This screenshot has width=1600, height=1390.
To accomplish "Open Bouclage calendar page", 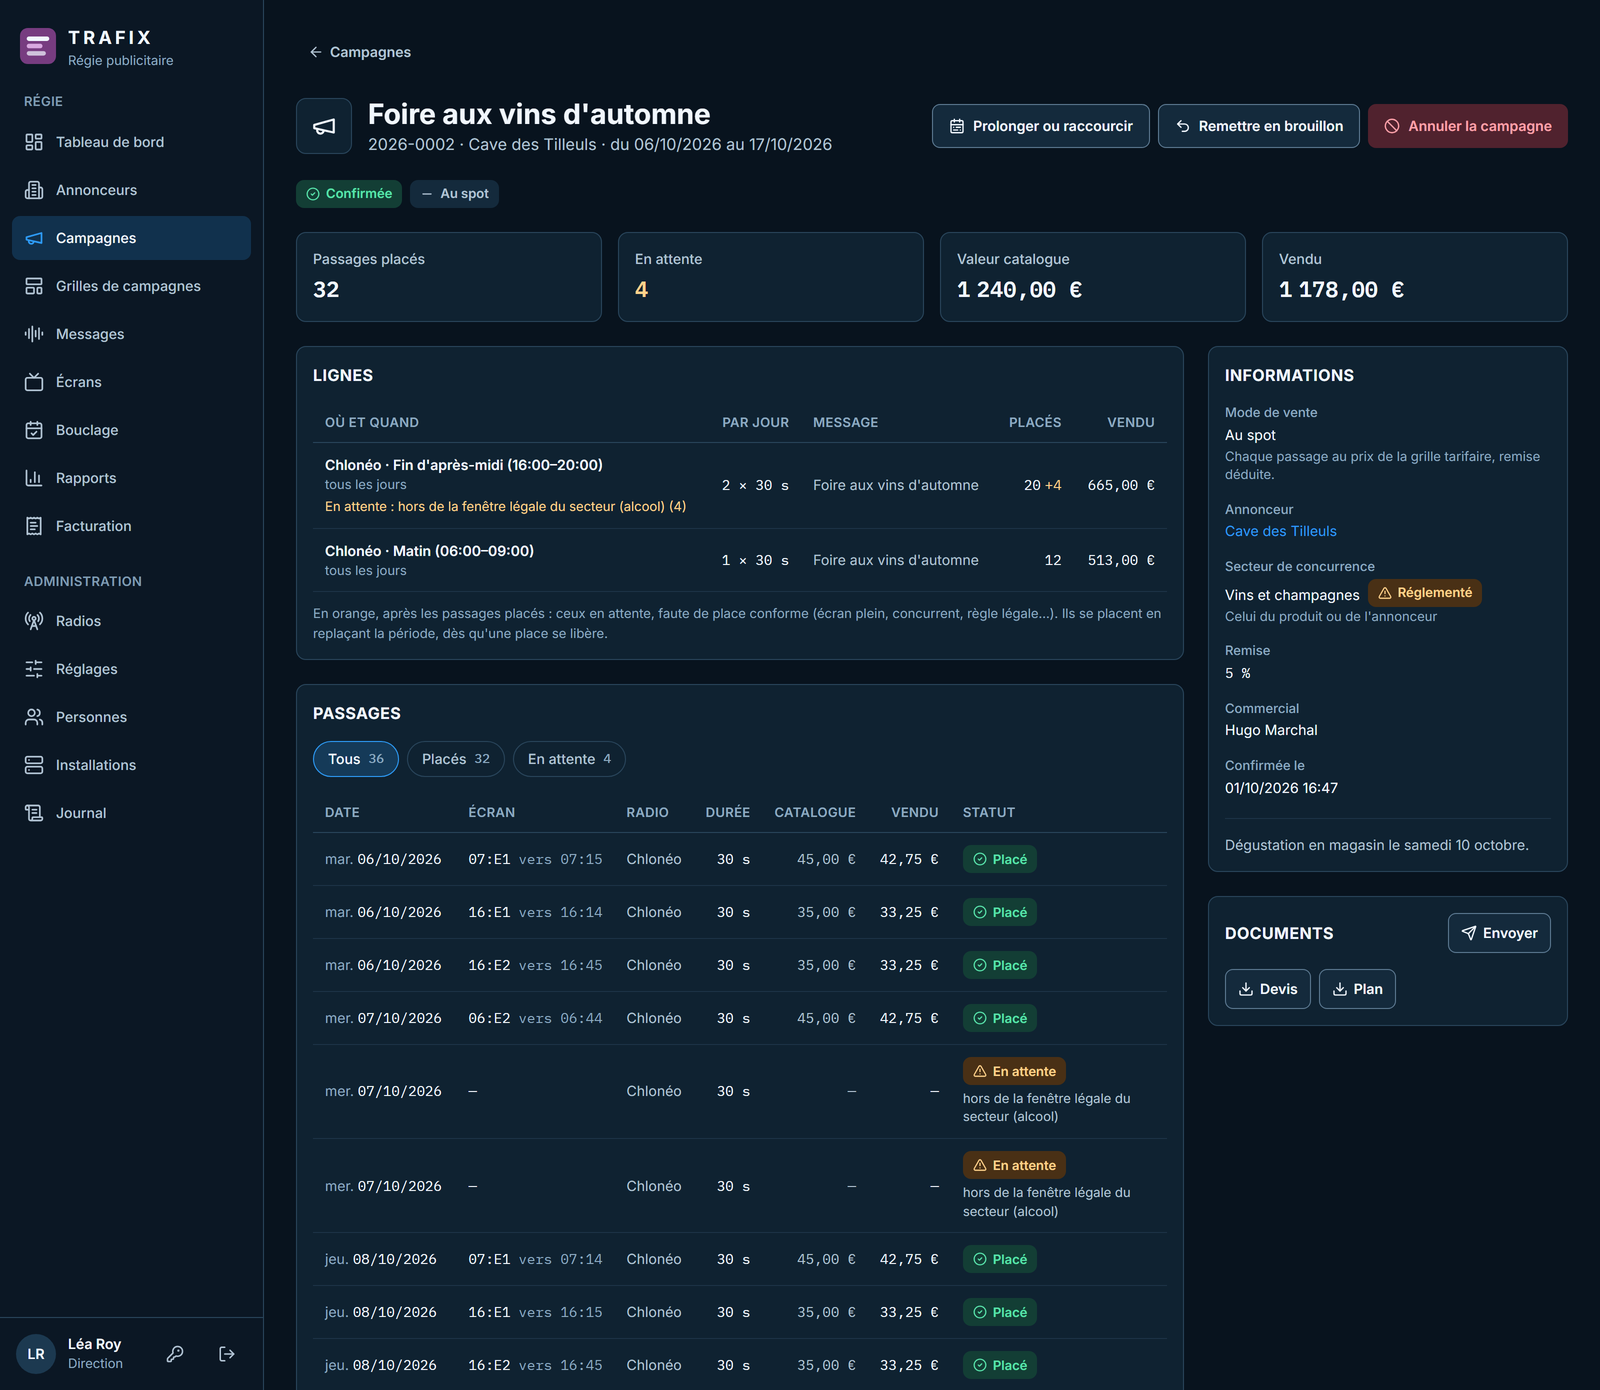I will (131, 430).
